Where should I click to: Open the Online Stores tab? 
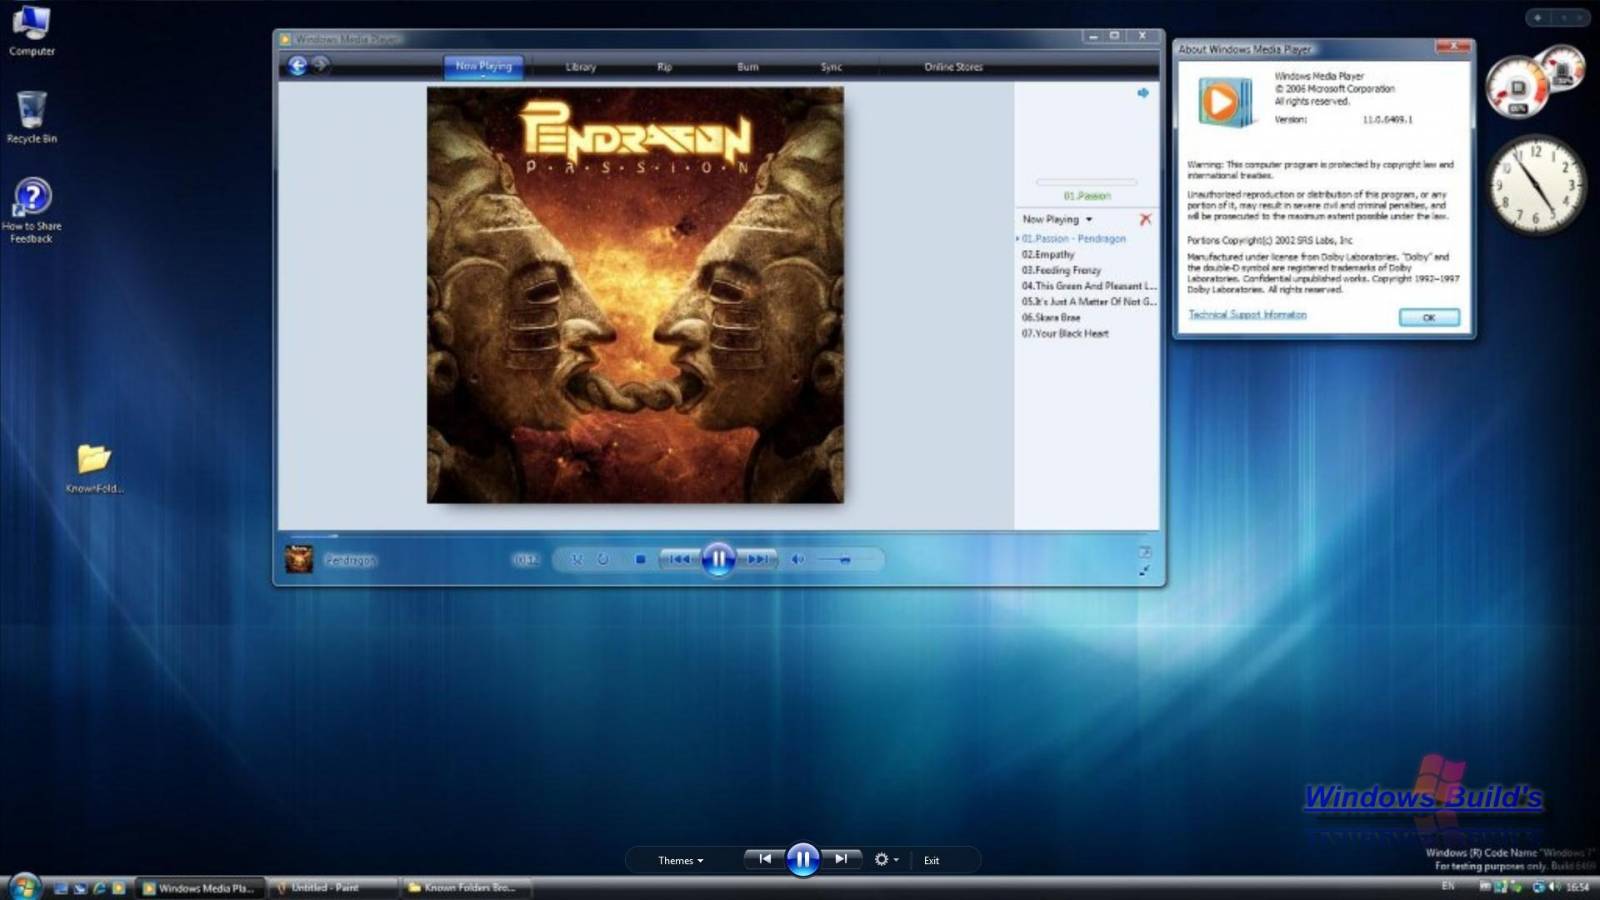click(x=953, y=67)
